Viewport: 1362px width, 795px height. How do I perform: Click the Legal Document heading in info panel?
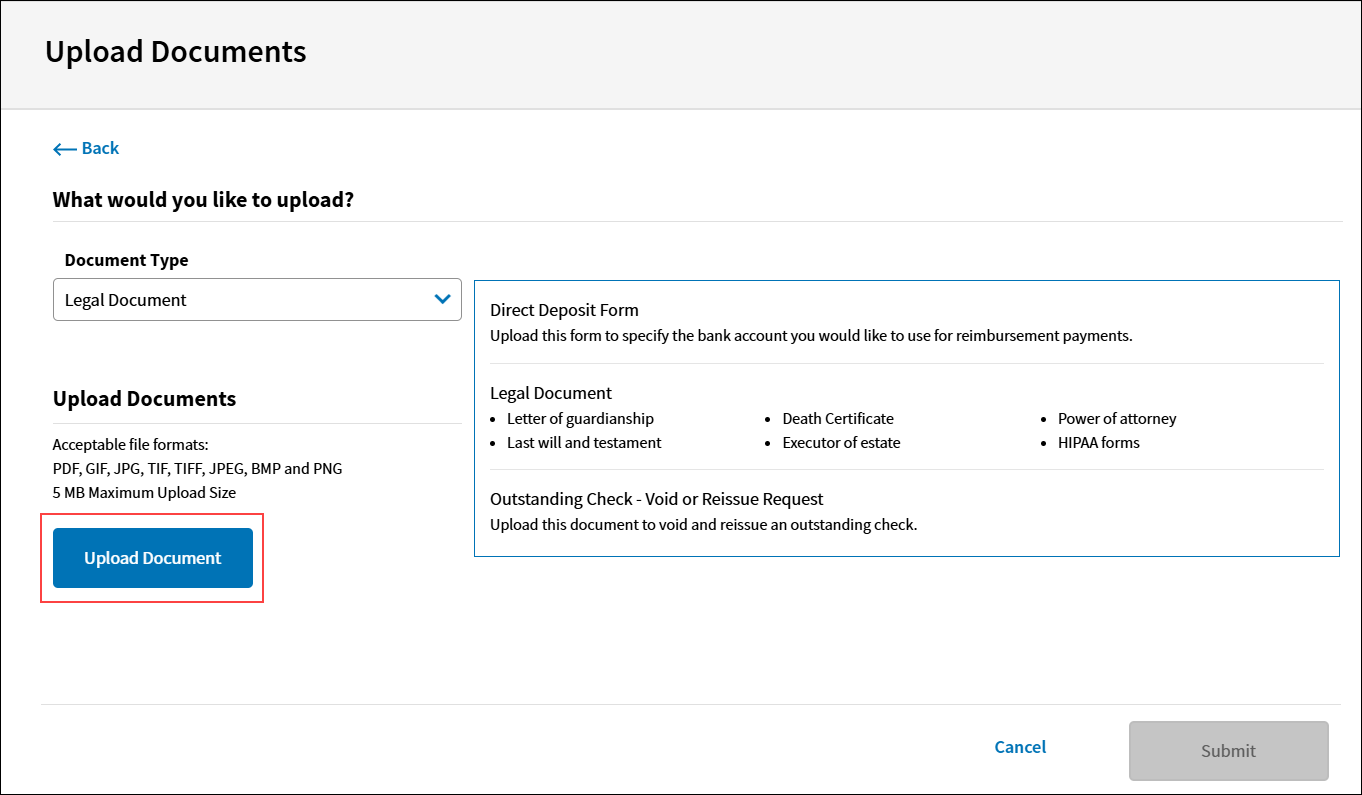click(x=551, y=393)
